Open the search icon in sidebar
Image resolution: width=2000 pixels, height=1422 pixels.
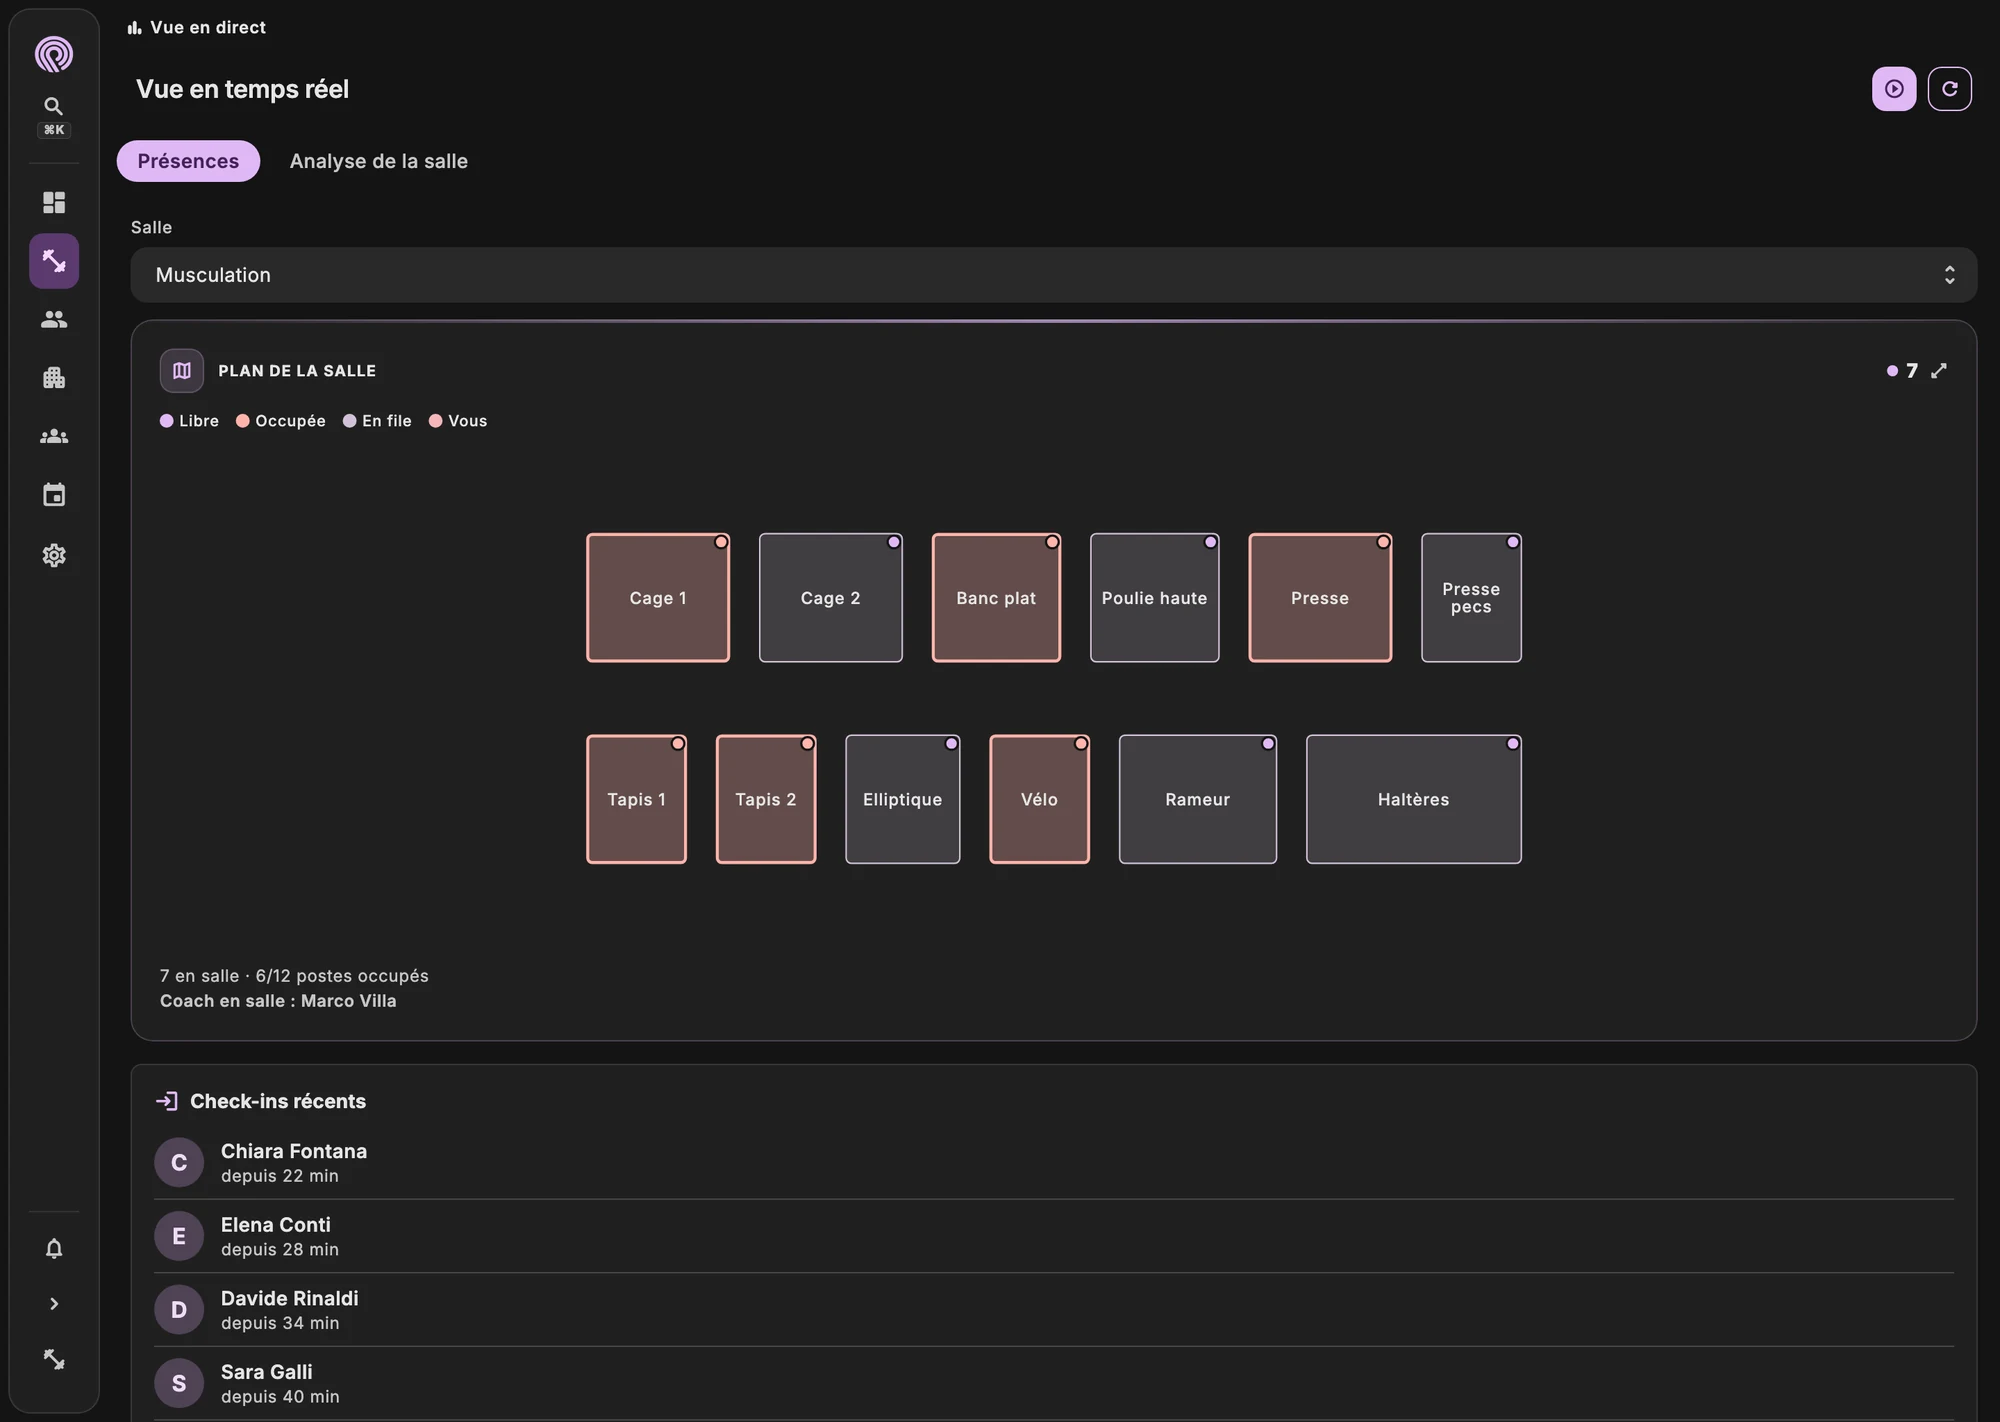[x=54, y=106]
